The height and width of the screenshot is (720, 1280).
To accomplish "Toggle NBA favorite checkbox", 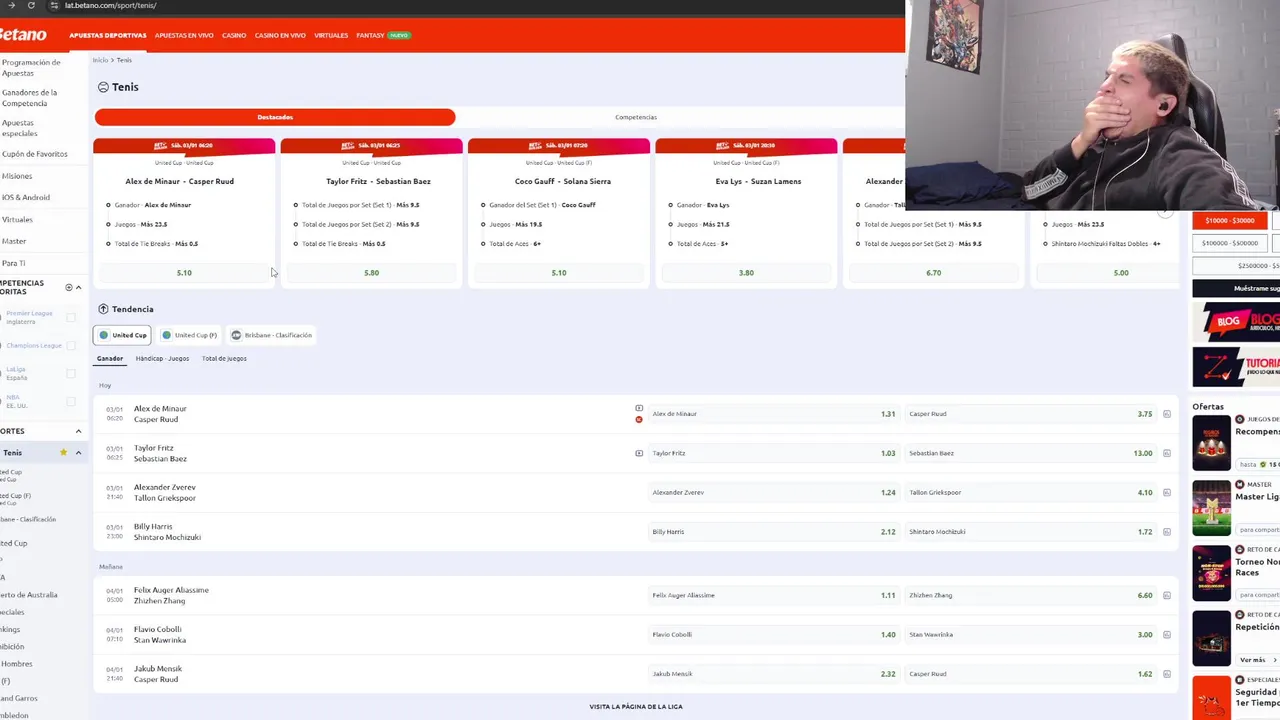I will [71, 401].
